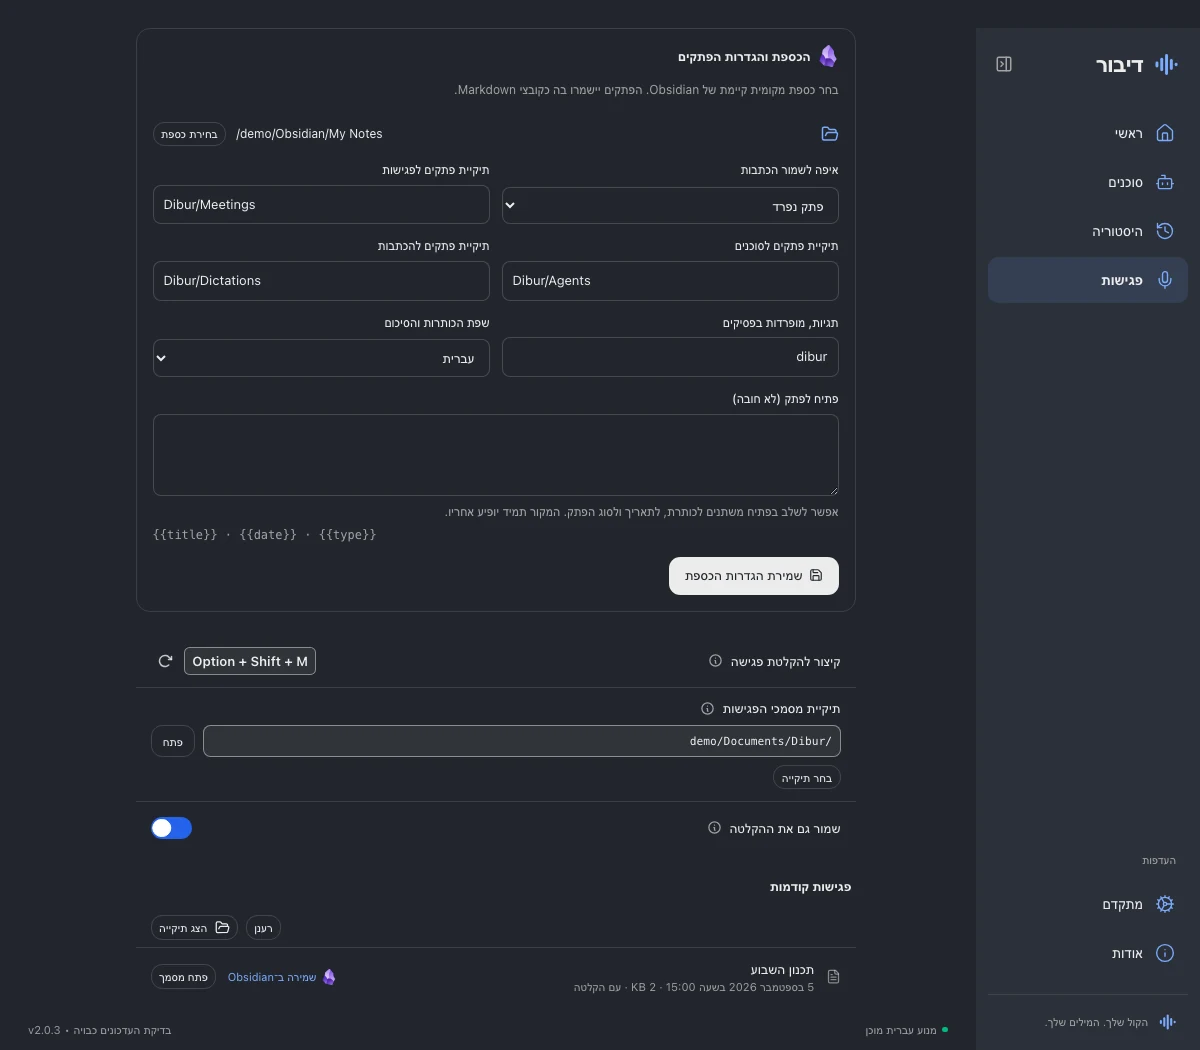Click the Obsidian crystal icon in vault header
The width and height of the screenshot is (1200, 1050).
pyautogui.click(x=828, y=57)
